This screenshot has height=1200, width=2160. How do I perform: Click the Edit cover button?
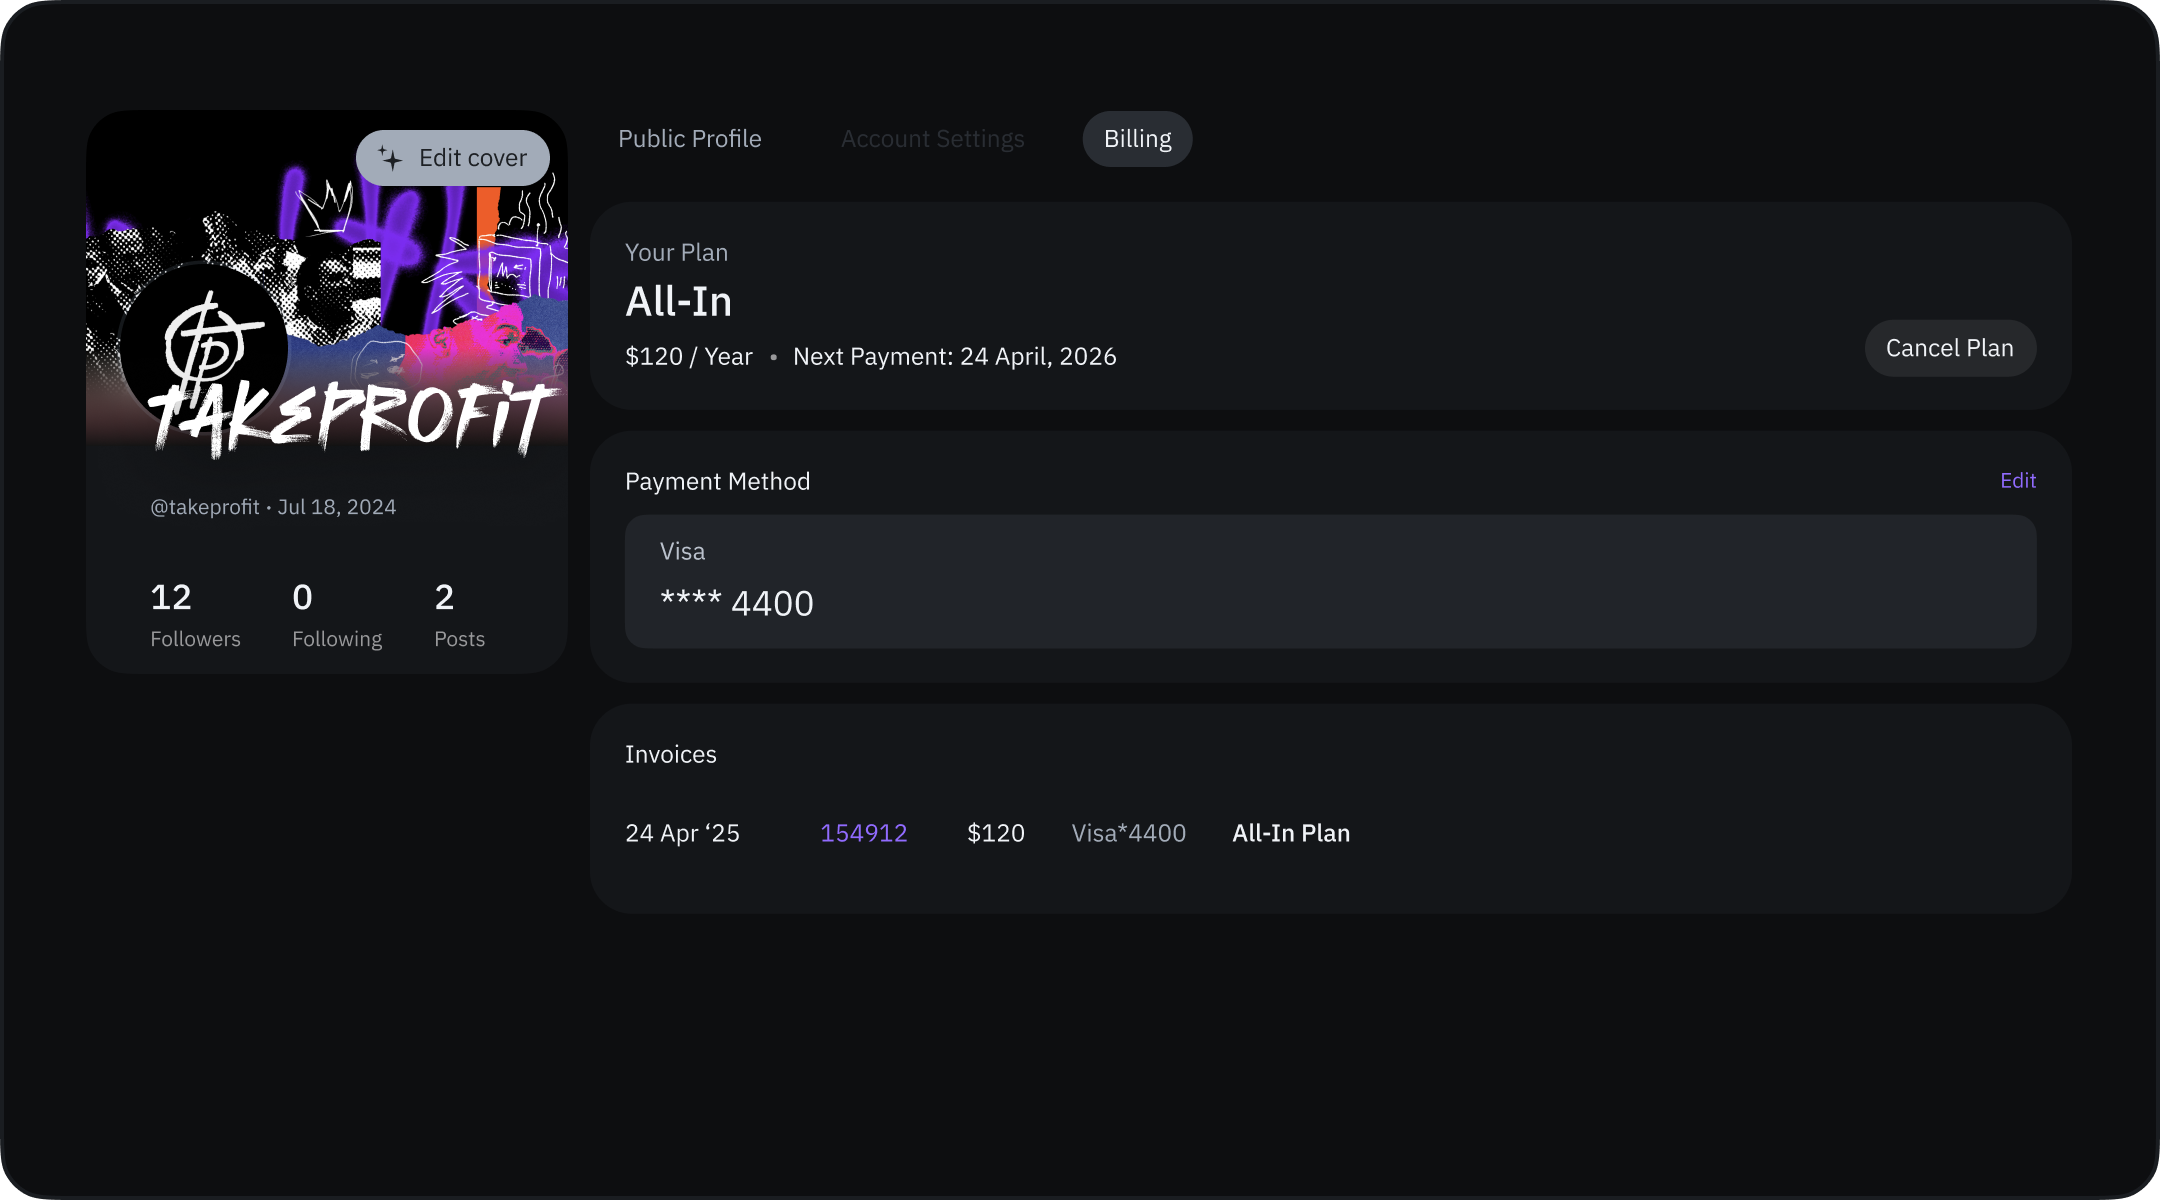[453, 158]
